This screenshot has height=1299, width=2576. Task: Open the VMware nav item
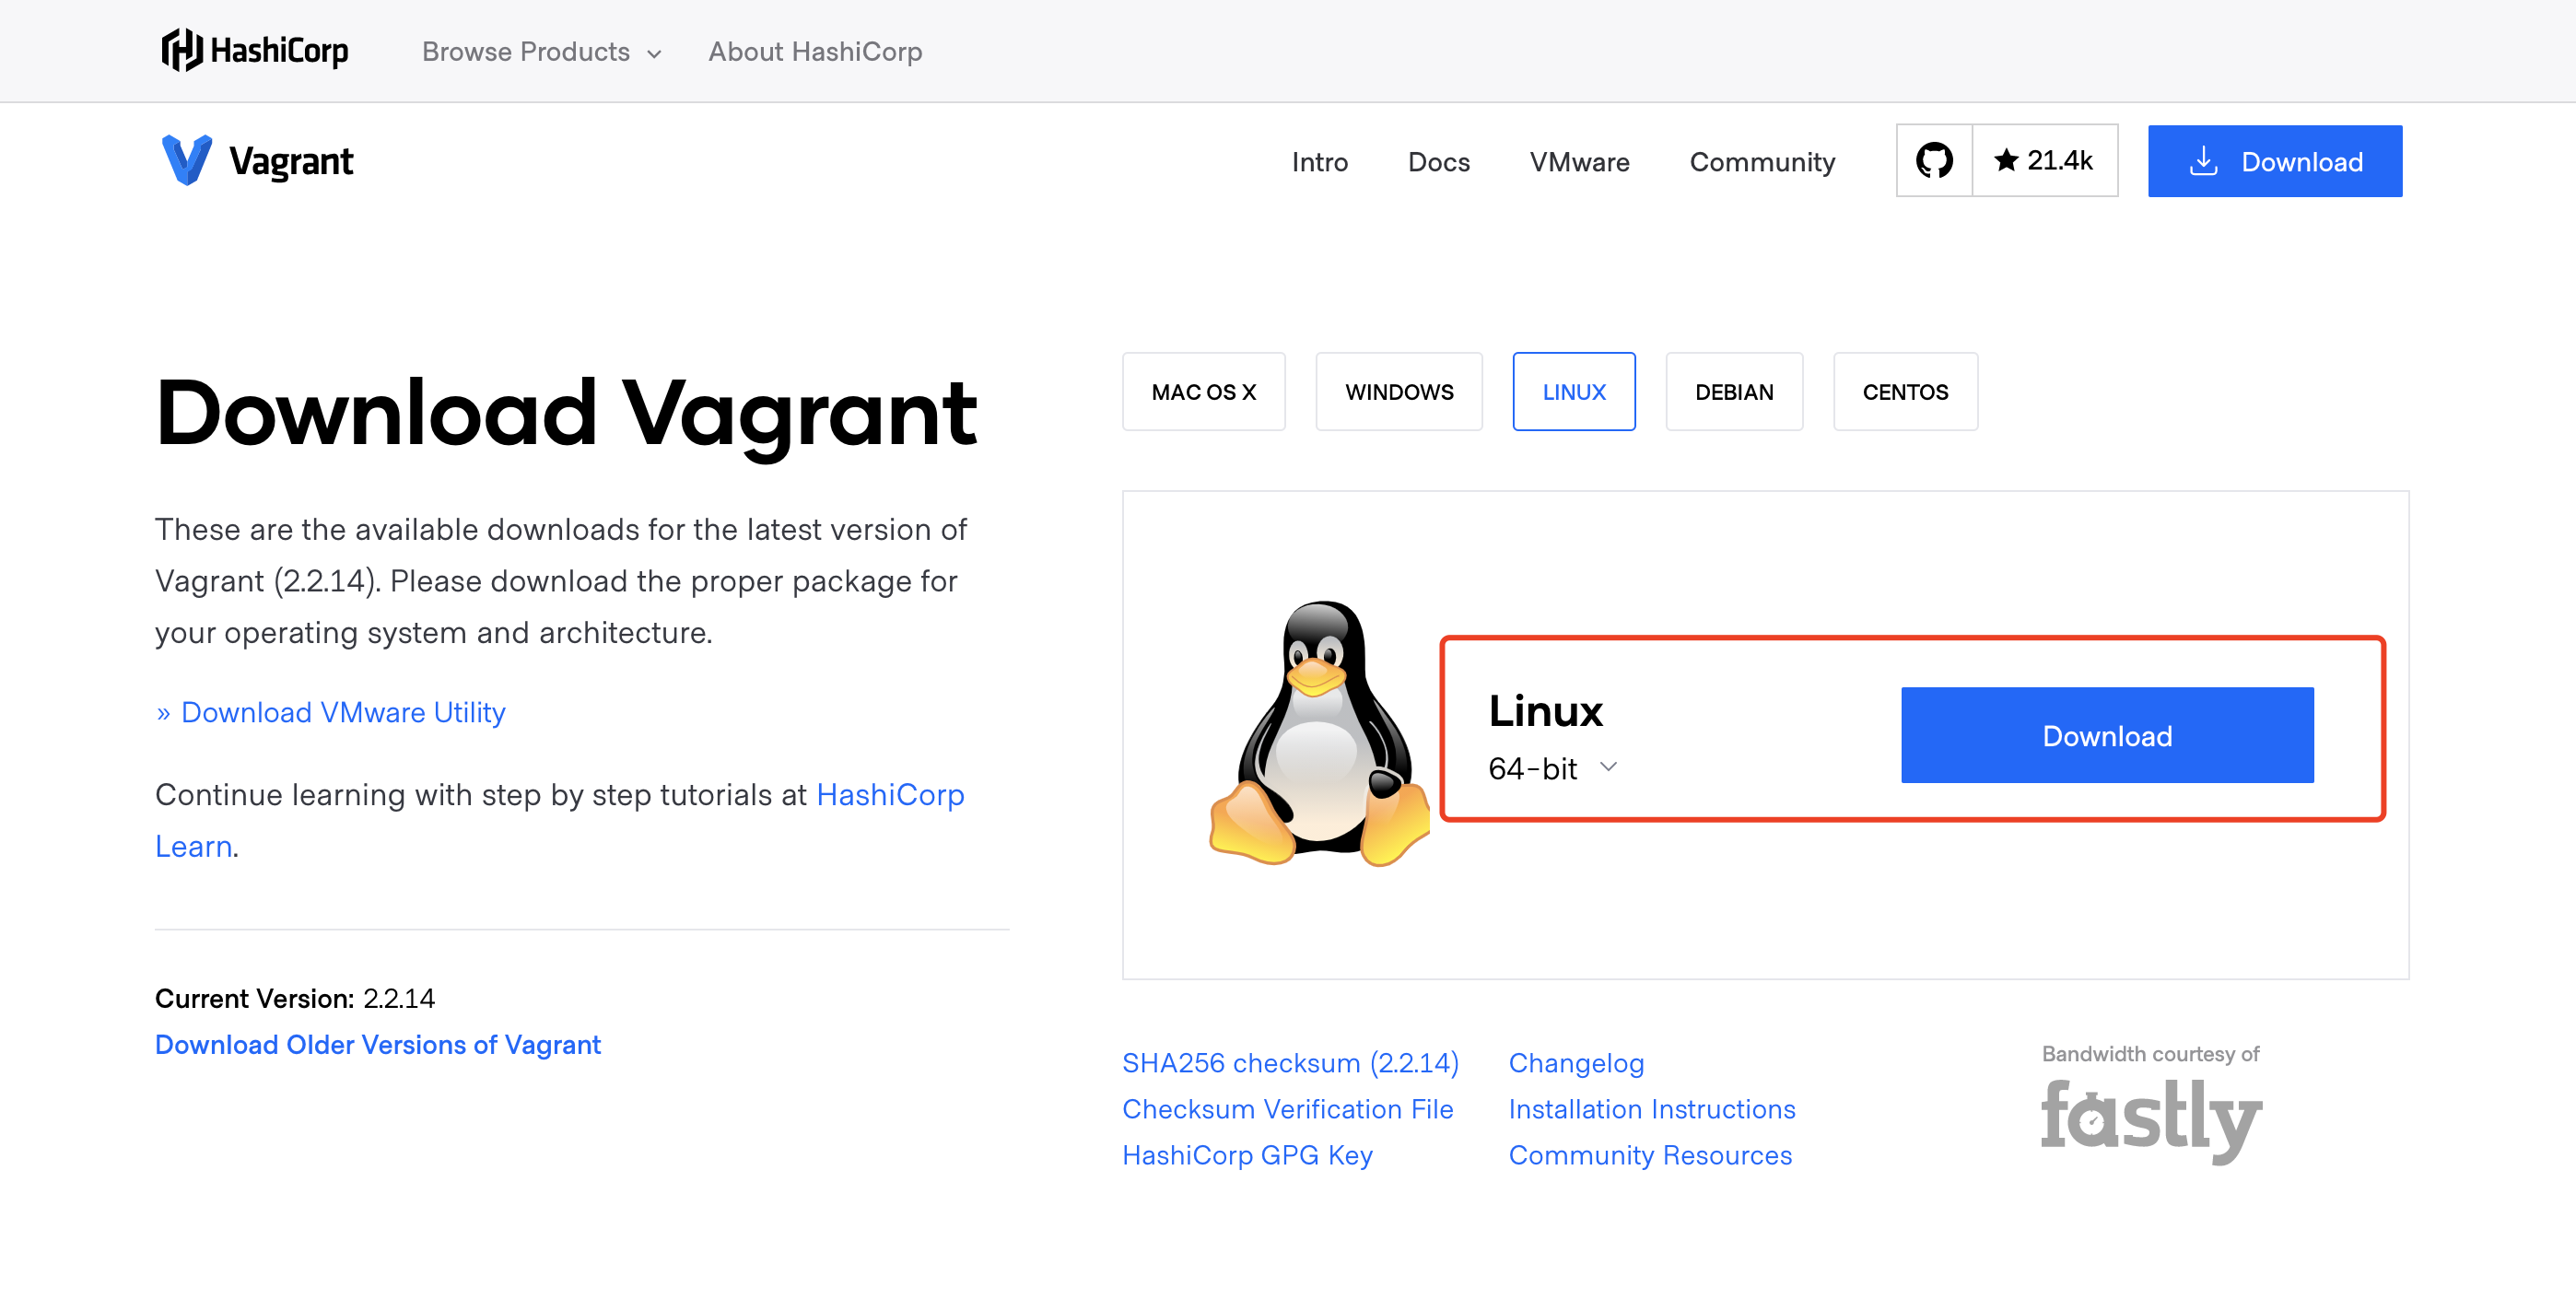tap(1579, 162)
